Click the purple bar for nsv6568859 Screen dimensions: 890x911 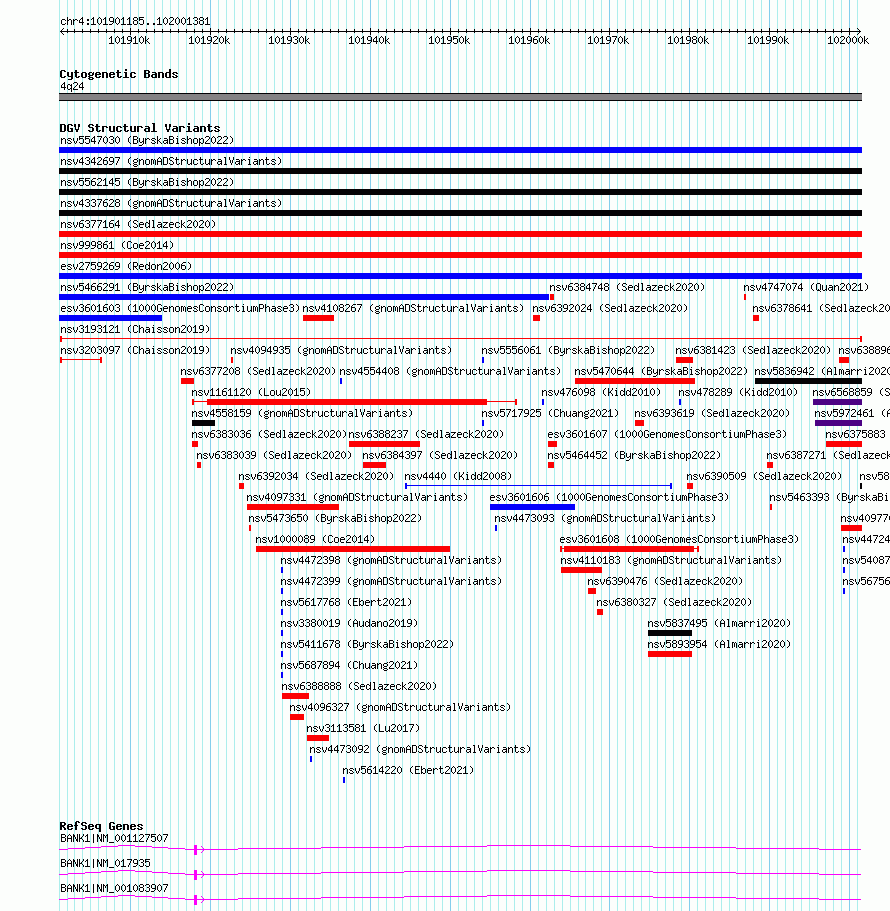[x=837, y=401]
